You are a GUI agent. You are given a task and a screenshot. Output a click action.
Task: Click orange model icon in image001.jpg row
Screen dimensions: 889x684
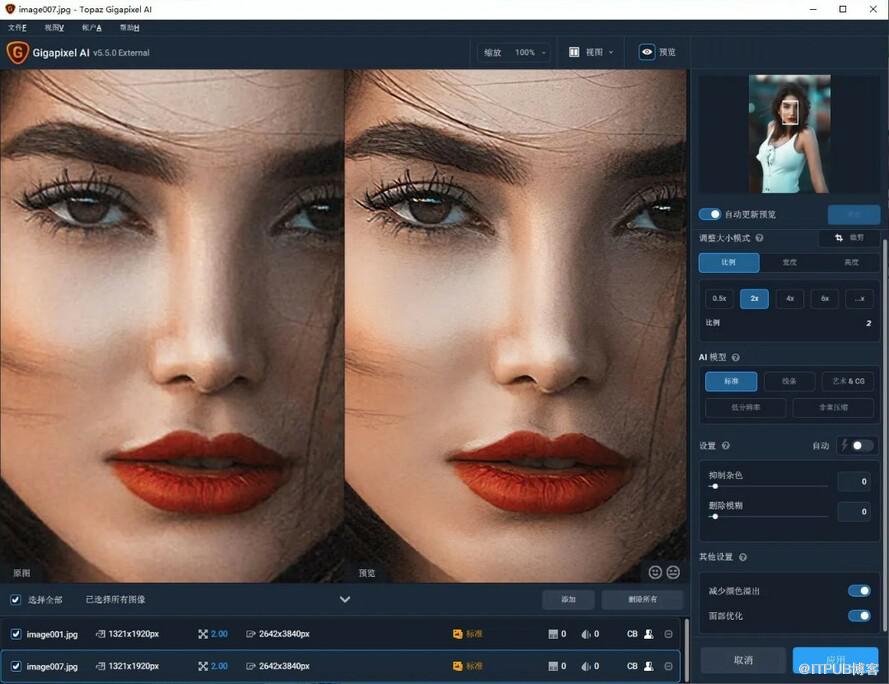tap(458, 634)
